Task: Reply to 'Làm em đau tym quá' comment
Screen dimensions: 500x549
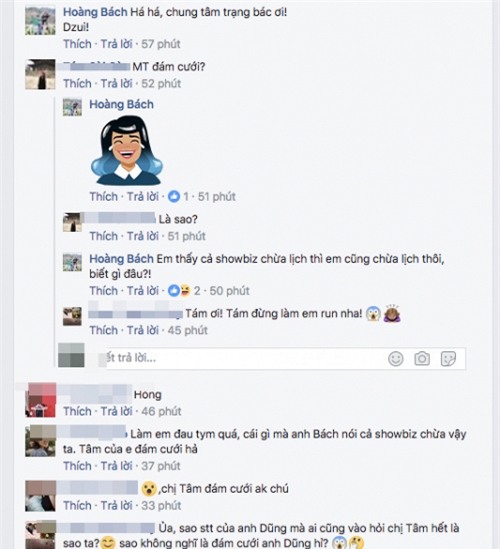Action: 117,466
